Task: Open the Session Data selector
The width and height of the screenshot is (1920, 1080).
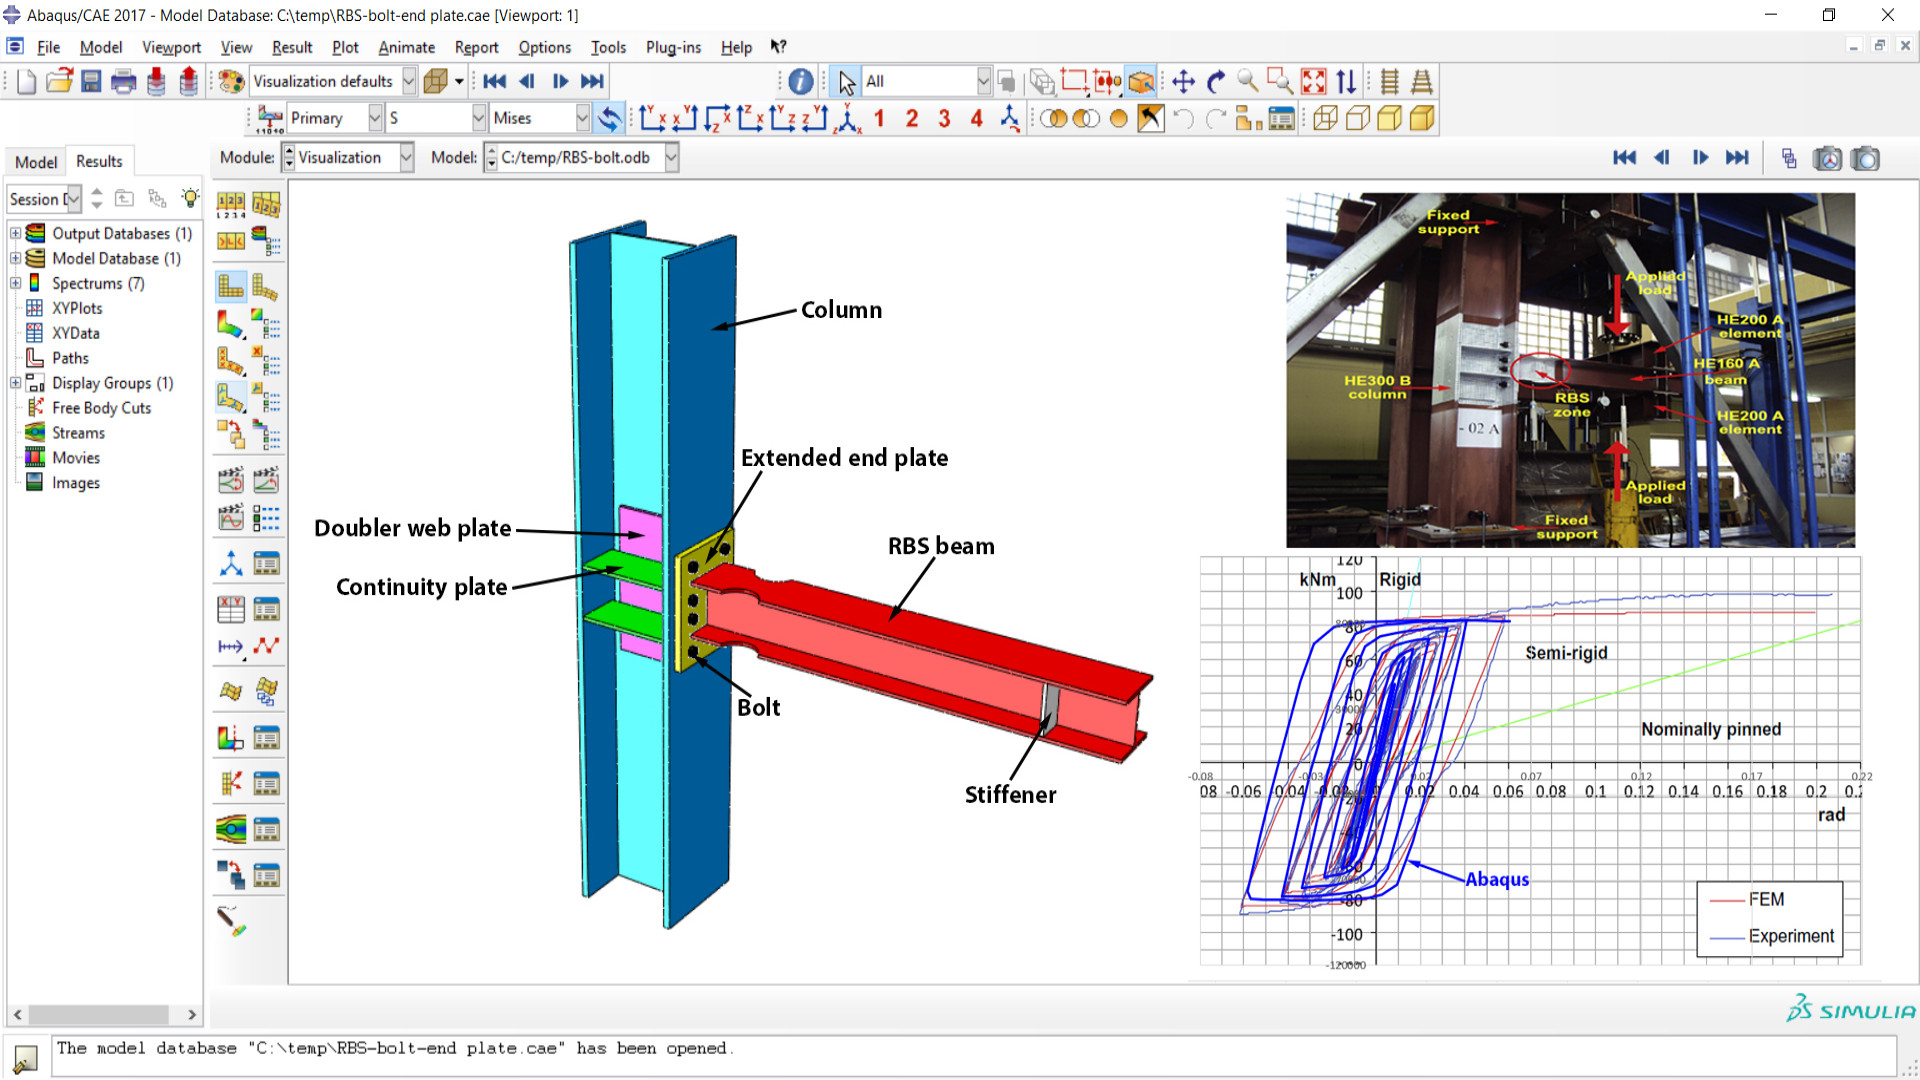Action: tap(44, 199)
